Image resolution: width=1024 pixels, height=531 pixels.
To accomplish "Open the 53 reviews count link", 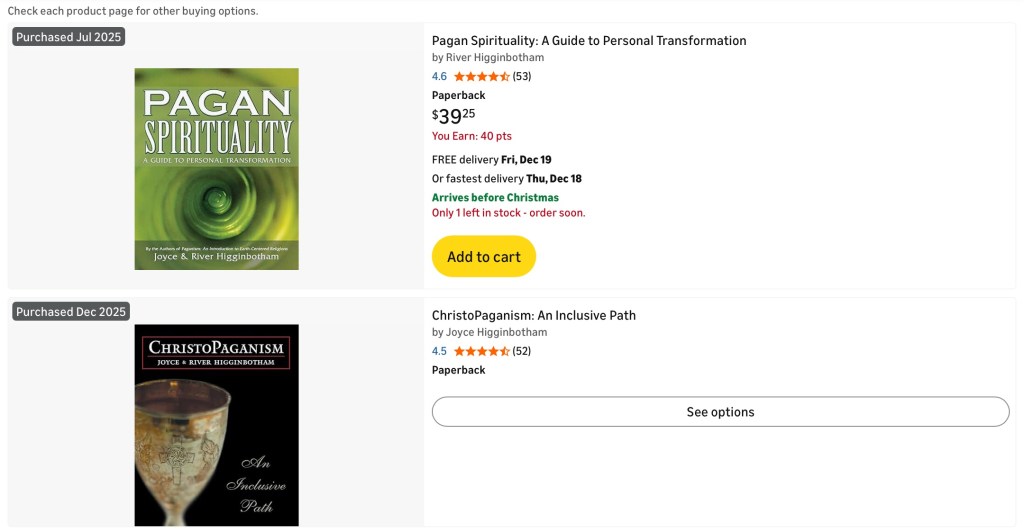I will click(x=522, y=77).
